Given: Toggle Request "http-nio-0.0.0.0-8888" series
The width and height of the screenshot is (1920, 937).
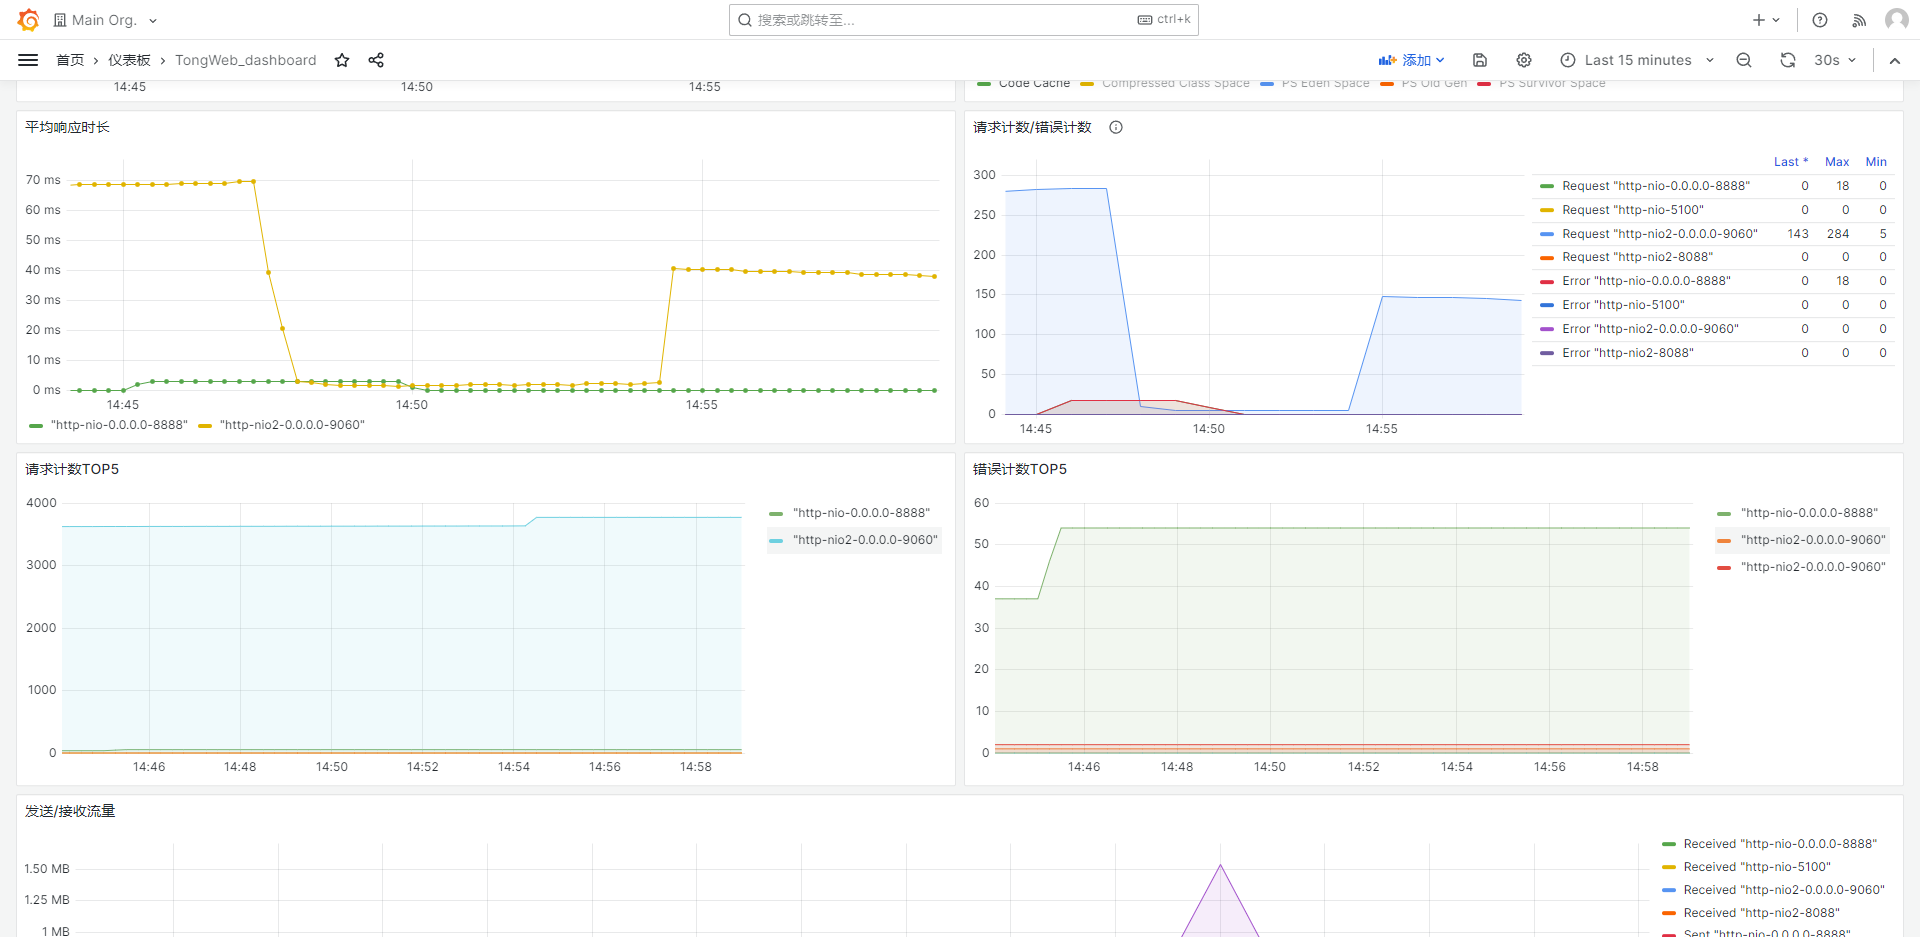Looking at the screenshot, I should 1656,186.
